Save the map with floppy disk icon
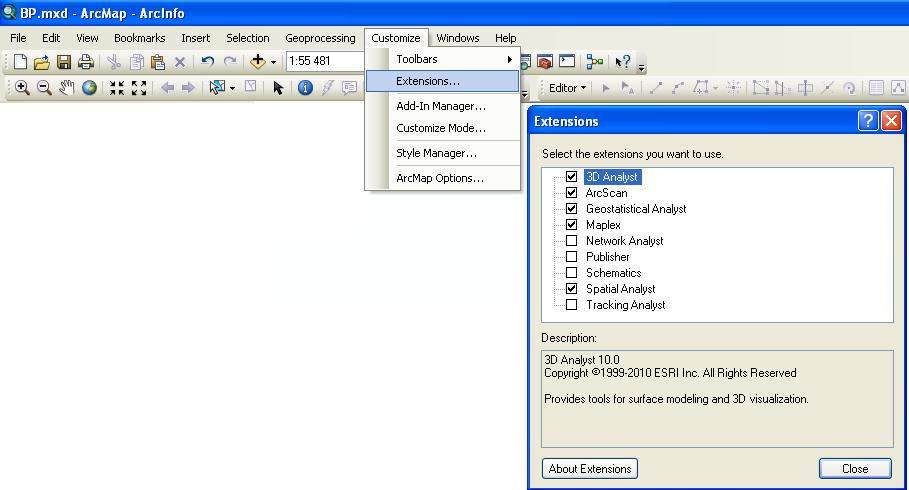The width and height of the screenshot is (909, 490). 63,61
